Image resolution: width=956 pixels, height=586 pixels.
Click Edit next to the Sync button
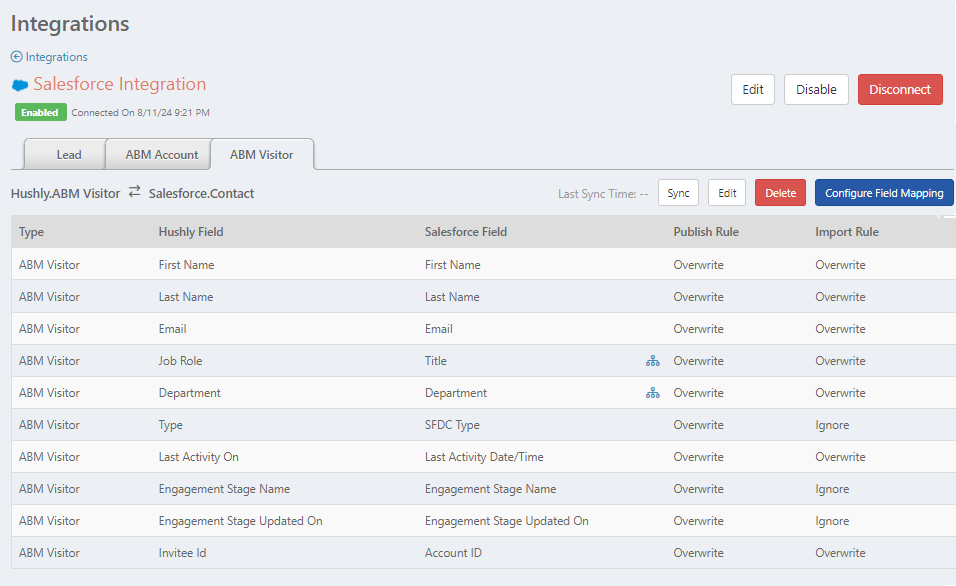[727, 193]
